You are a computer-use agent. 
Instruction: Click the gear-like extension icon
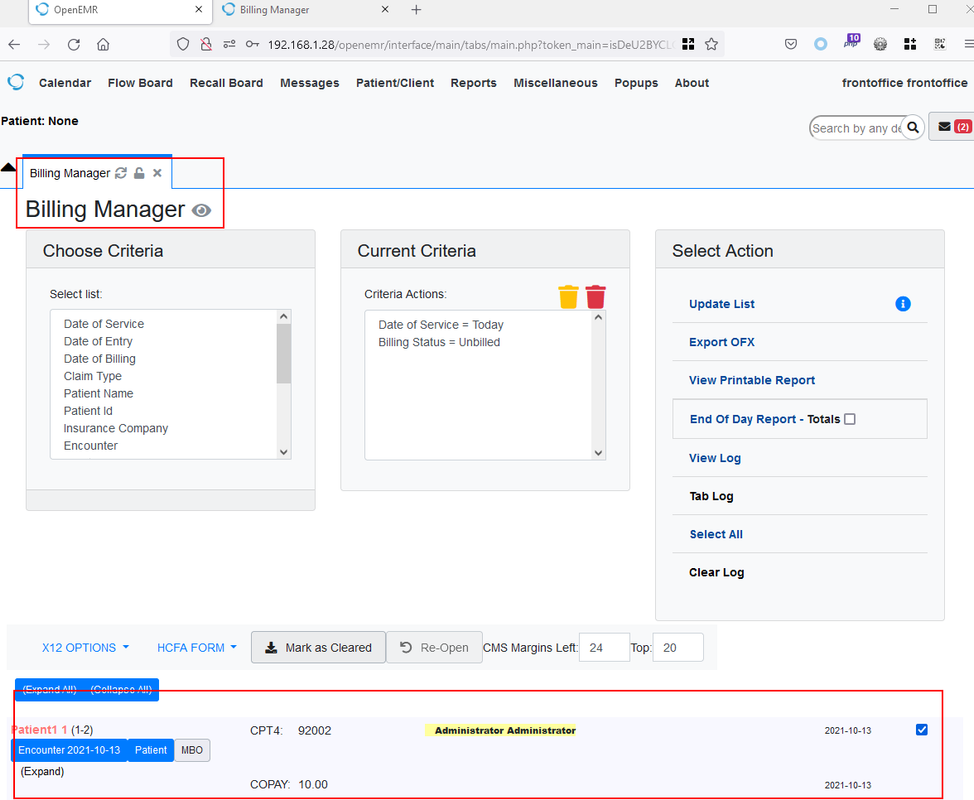(880, 44)
